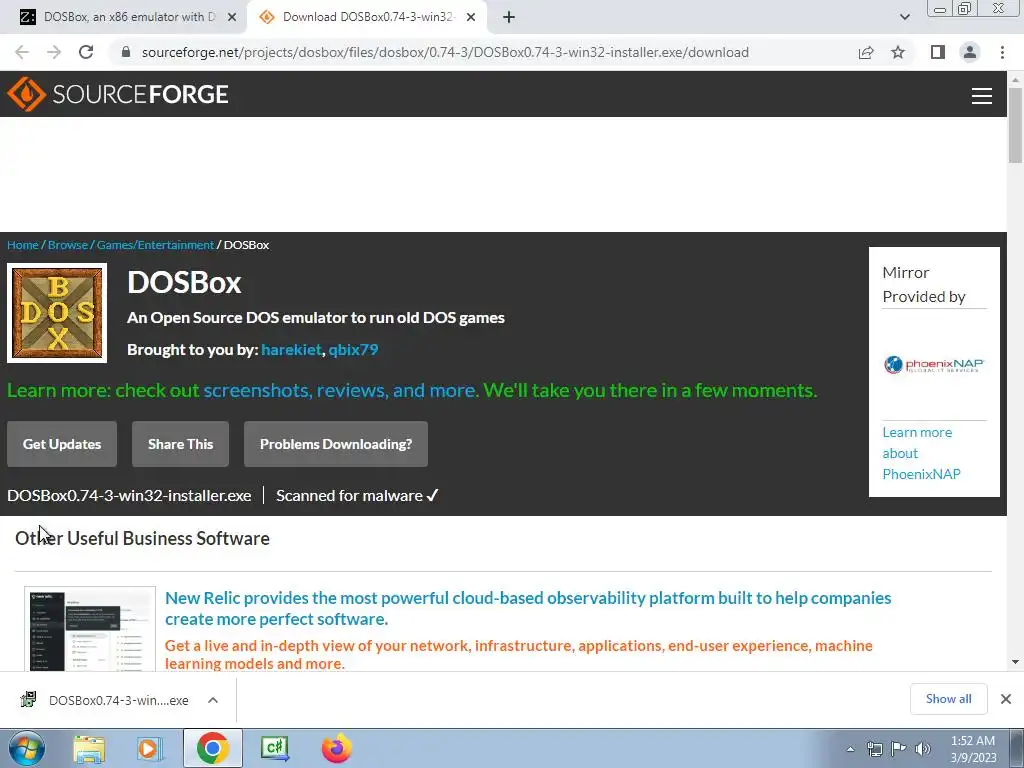Open the C# editor taskbar icon
The image size is (1024, 768).
[x=275, y=748]
